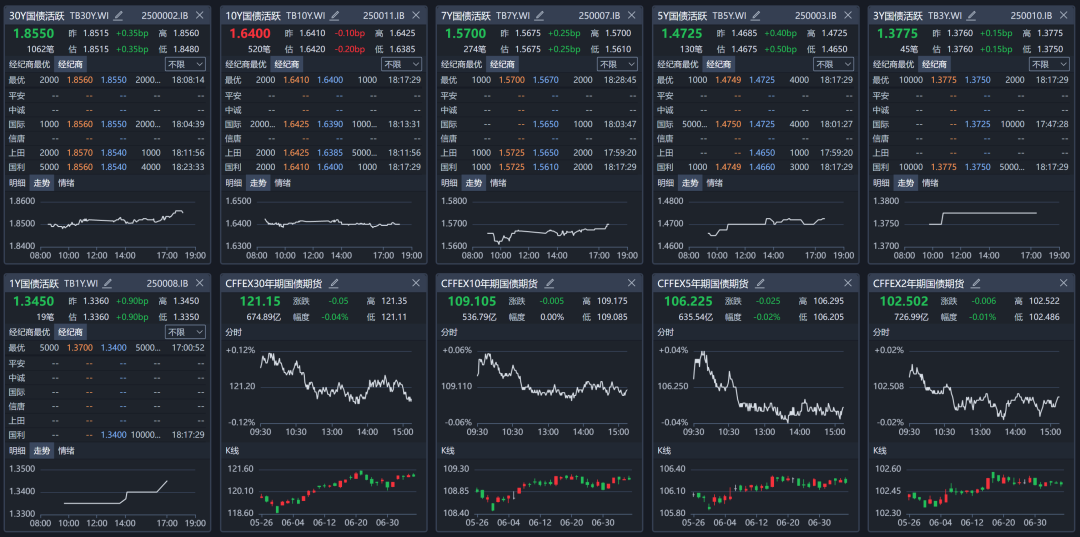Open the 不限 dropdown in 5Y国债活跃 panel

[x=833, y=64]
